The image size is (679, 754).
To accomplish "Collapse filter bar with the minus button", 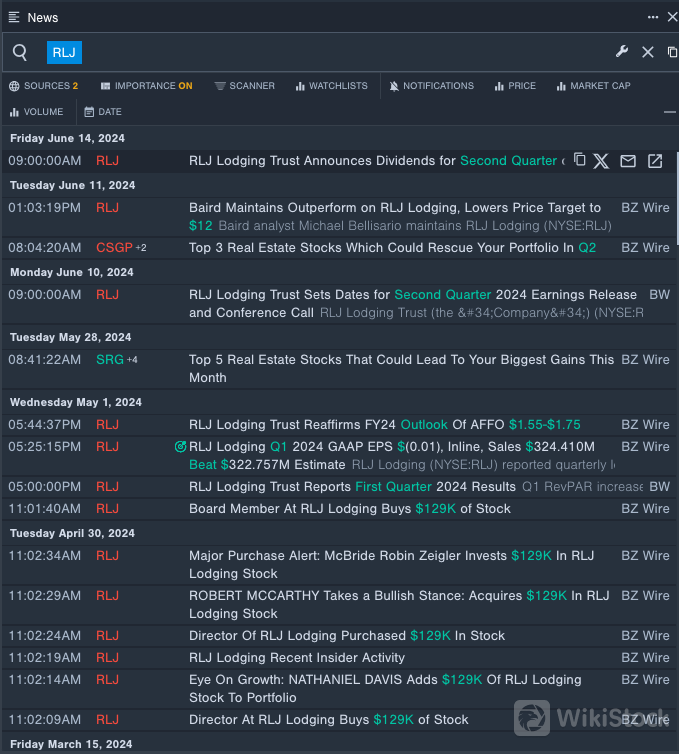I will coord(669,112).
